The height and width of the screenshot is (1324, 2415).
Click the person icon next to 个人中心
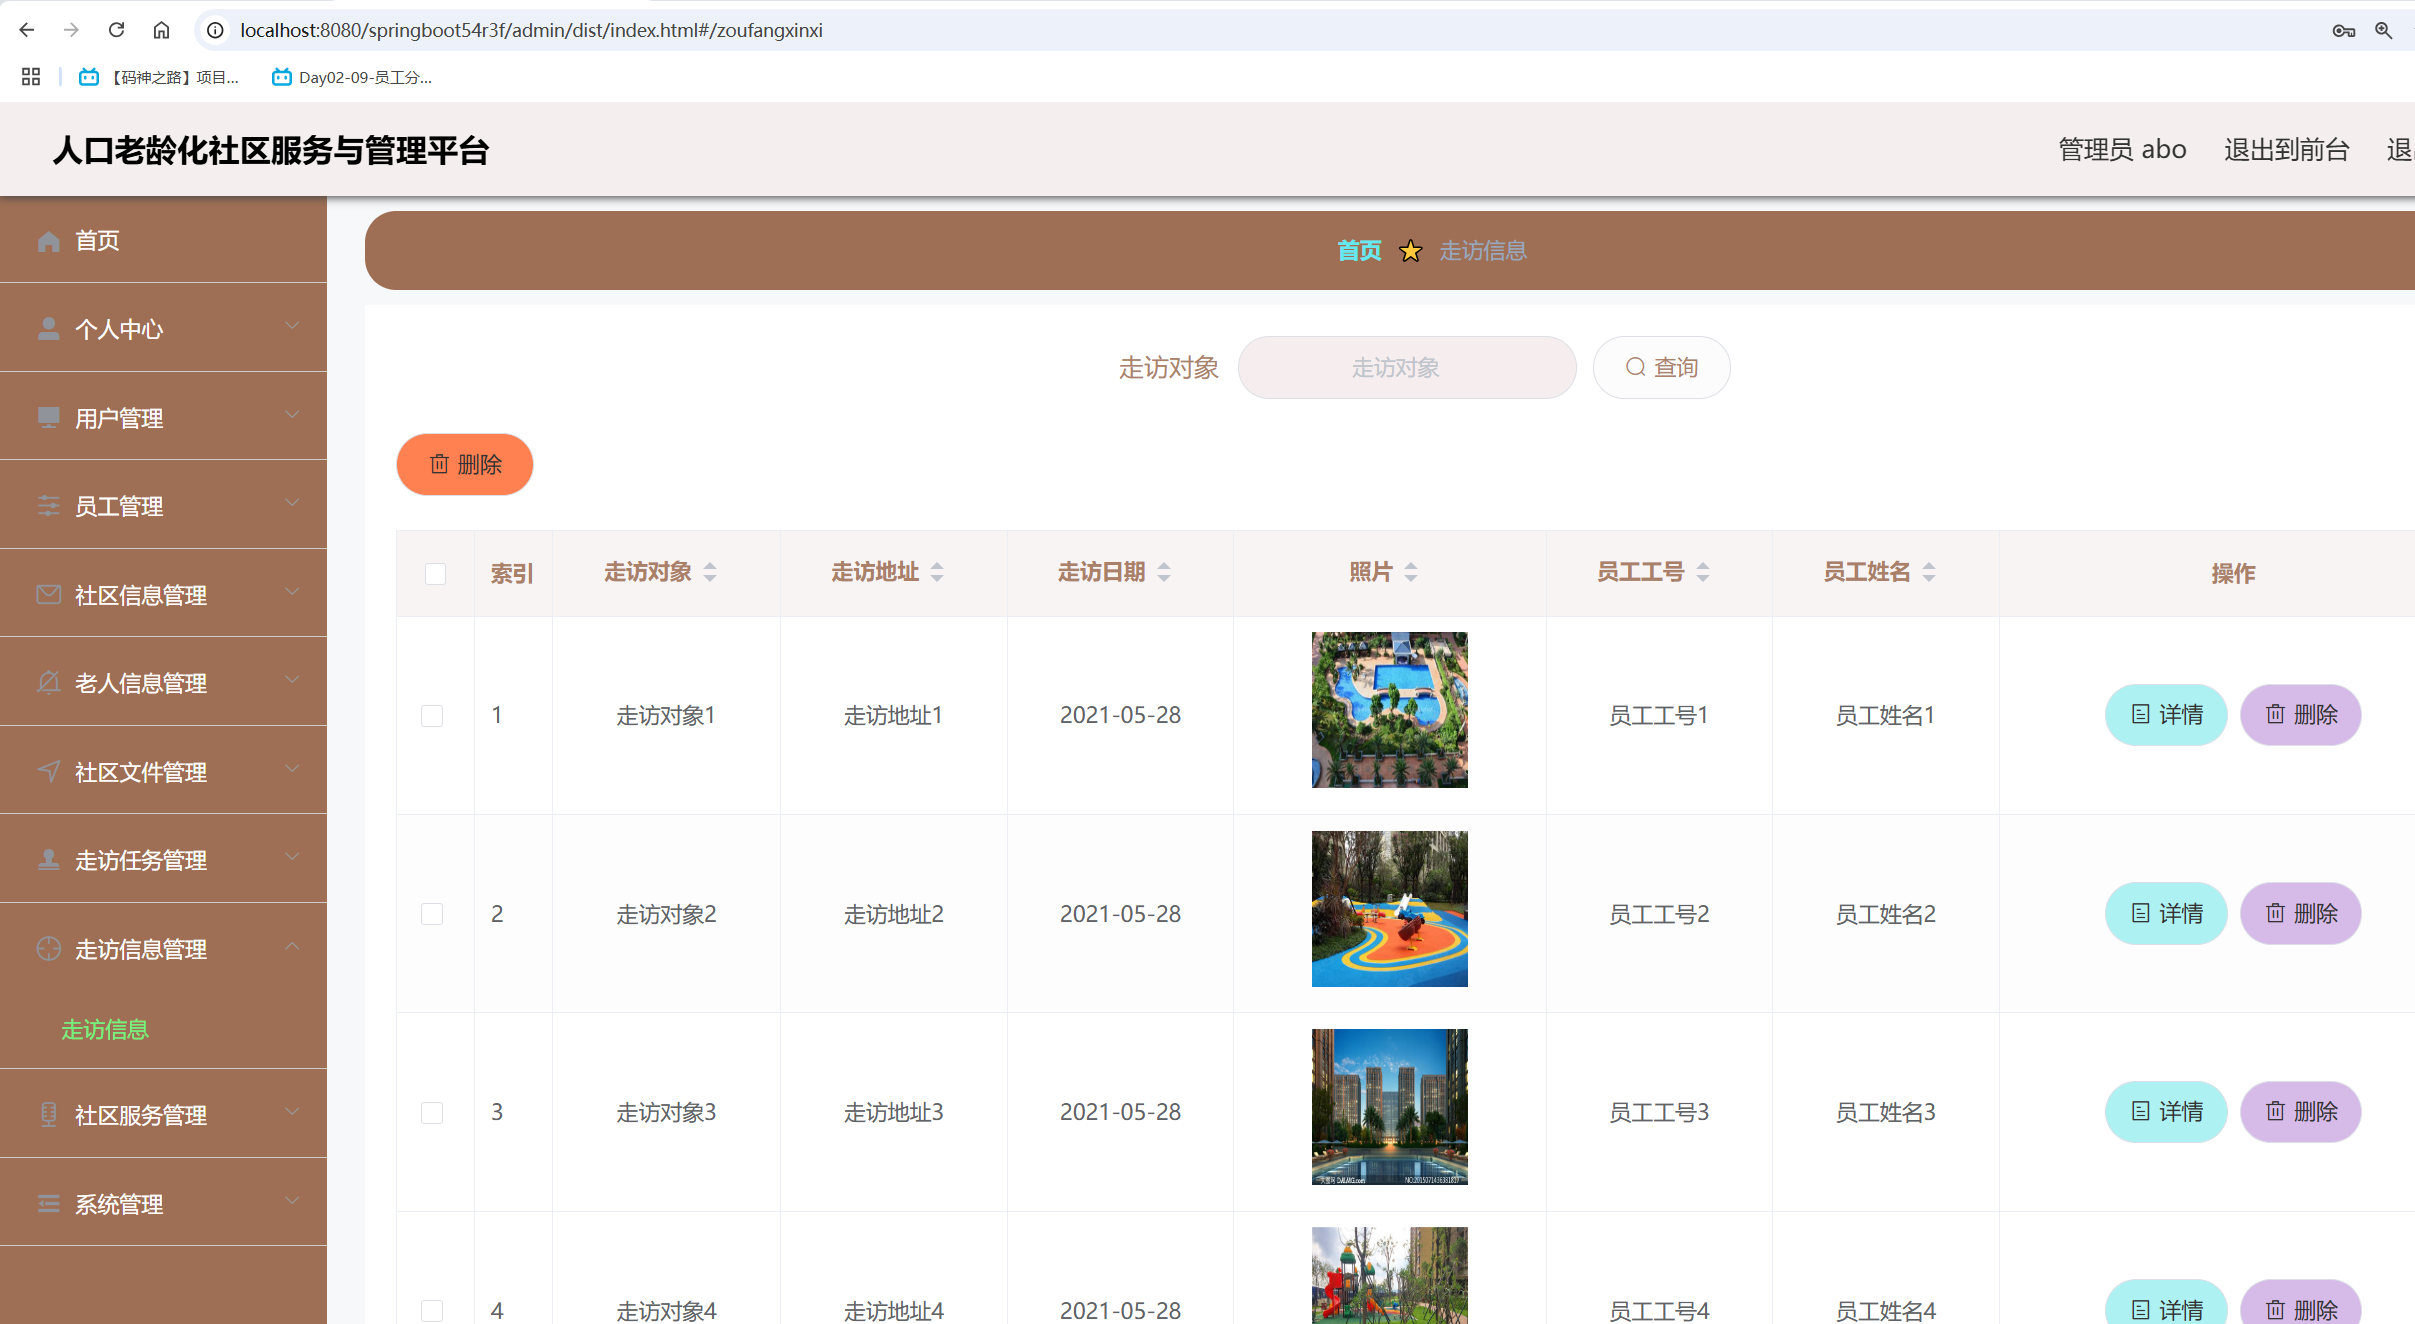tap(48, 329)
